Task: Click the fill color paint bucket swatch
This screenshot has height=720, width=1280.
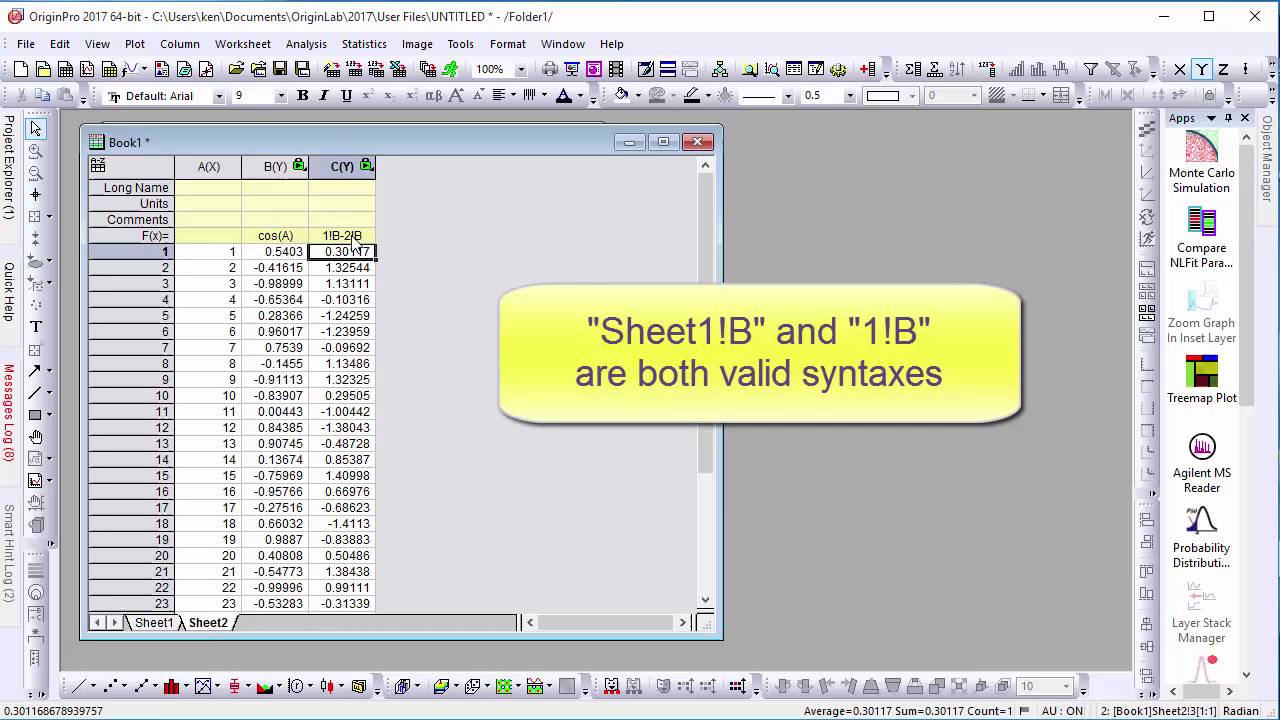Action: click(x=621, y=96)
